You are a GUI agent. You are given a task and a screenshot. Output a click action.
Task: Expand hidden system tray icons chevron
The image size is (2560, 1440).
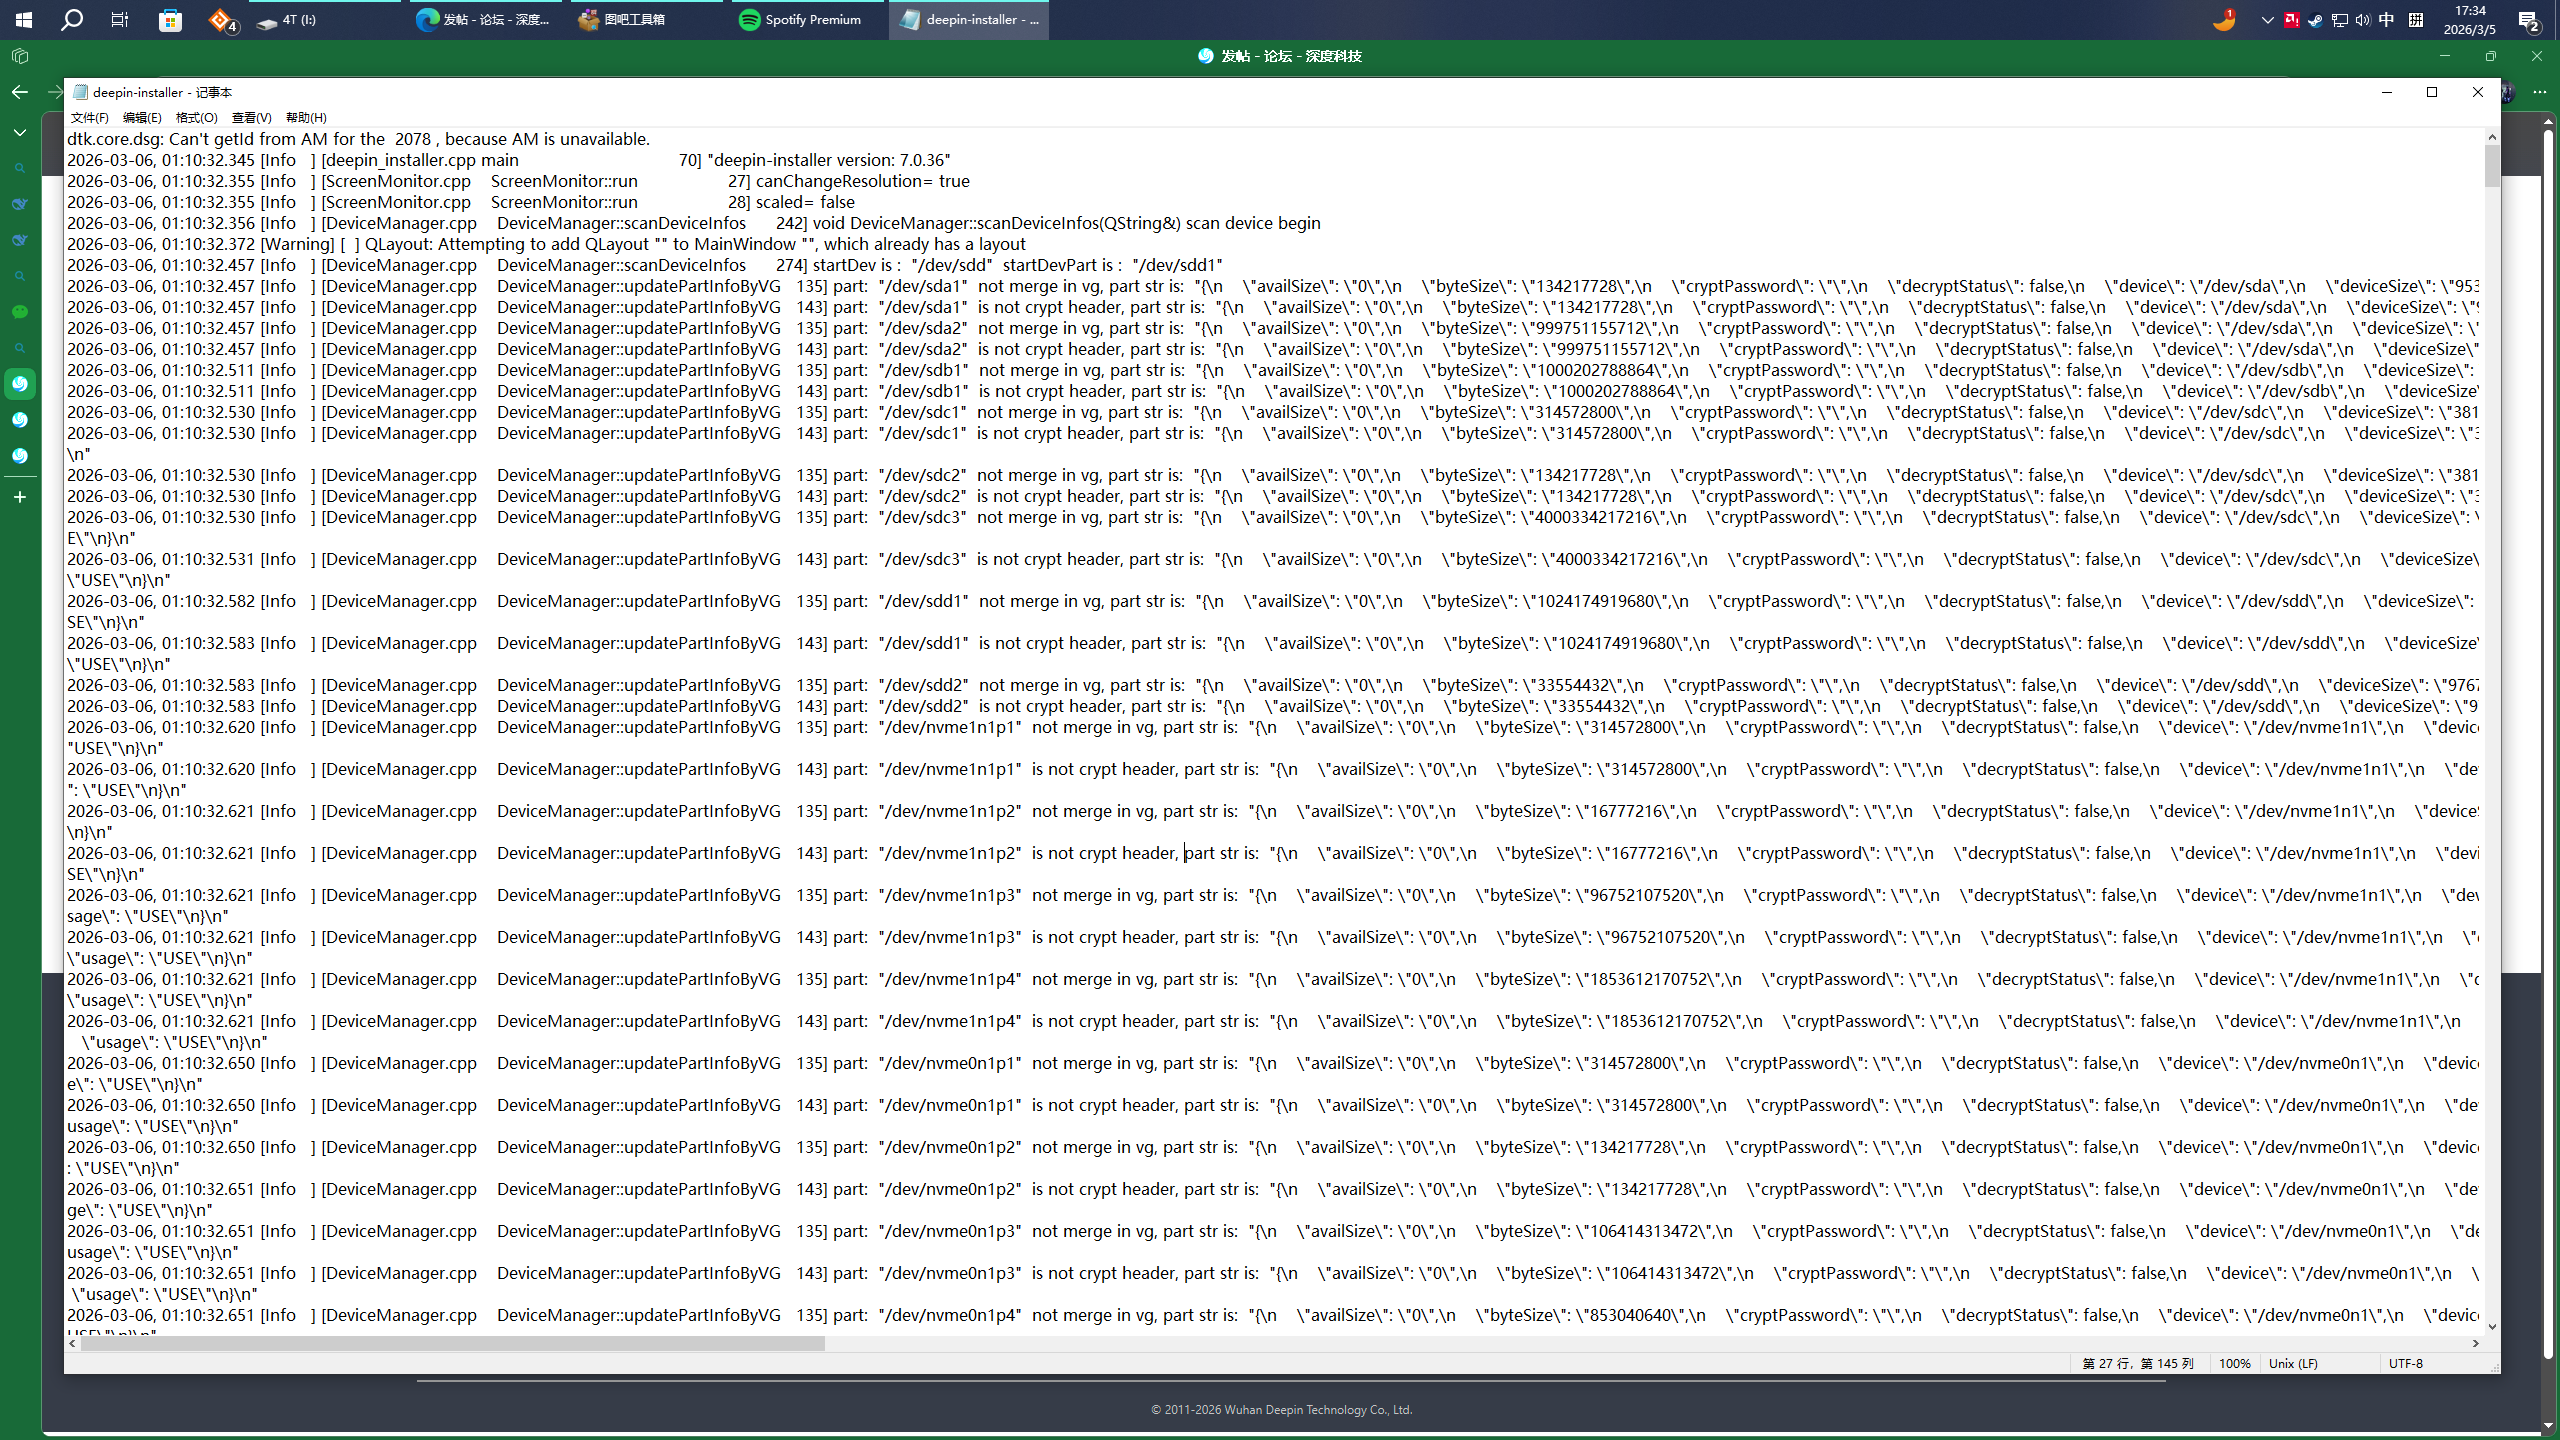pos(2267,20)
